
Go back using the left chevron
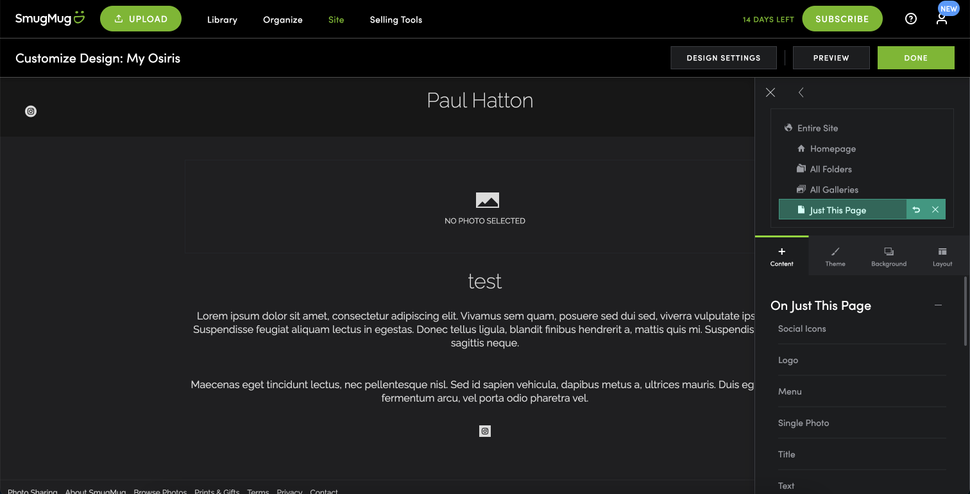click(800, 92)
